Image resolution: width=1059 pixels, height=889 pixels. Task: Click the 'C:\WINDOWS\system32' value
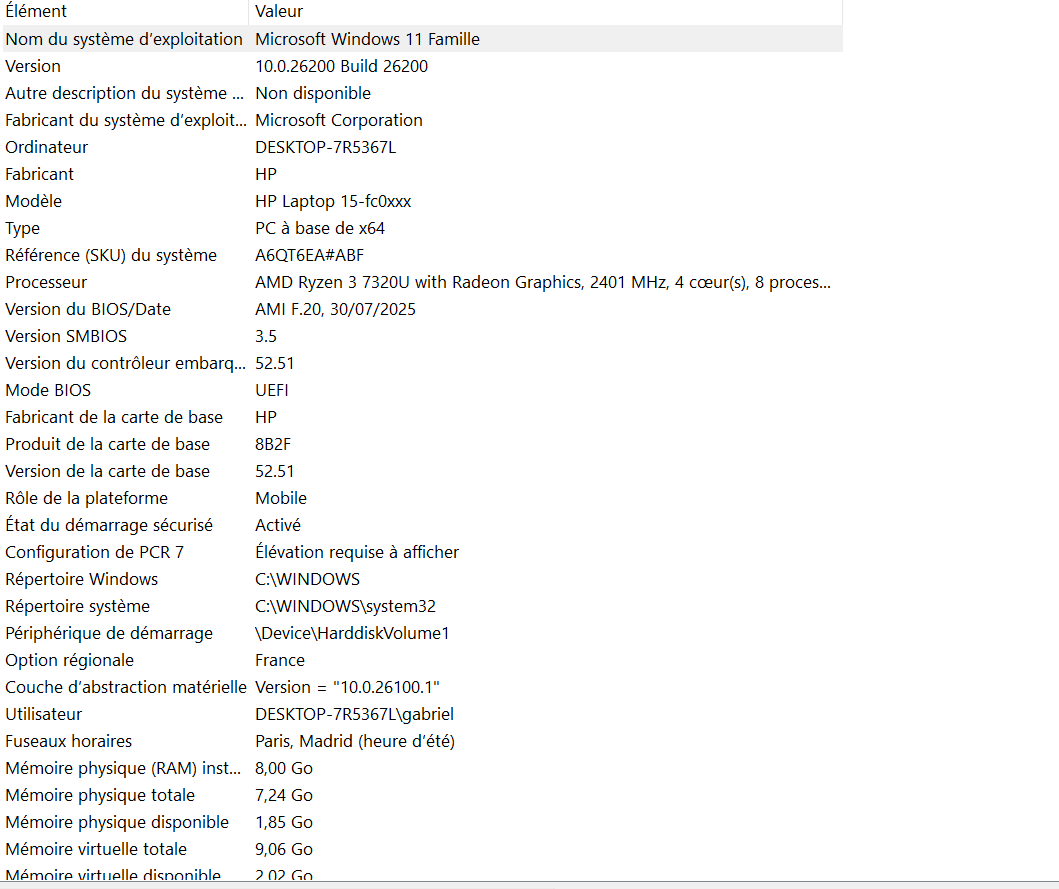(345, 607)
